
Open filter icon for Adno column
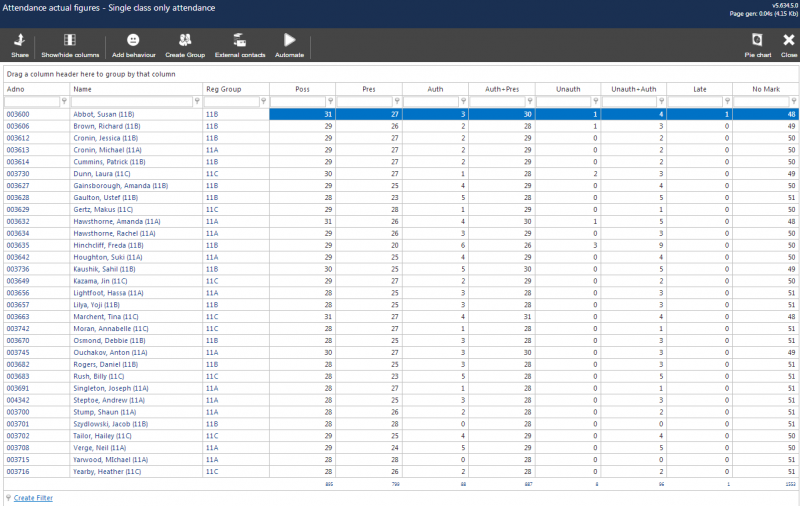[64, 101]
